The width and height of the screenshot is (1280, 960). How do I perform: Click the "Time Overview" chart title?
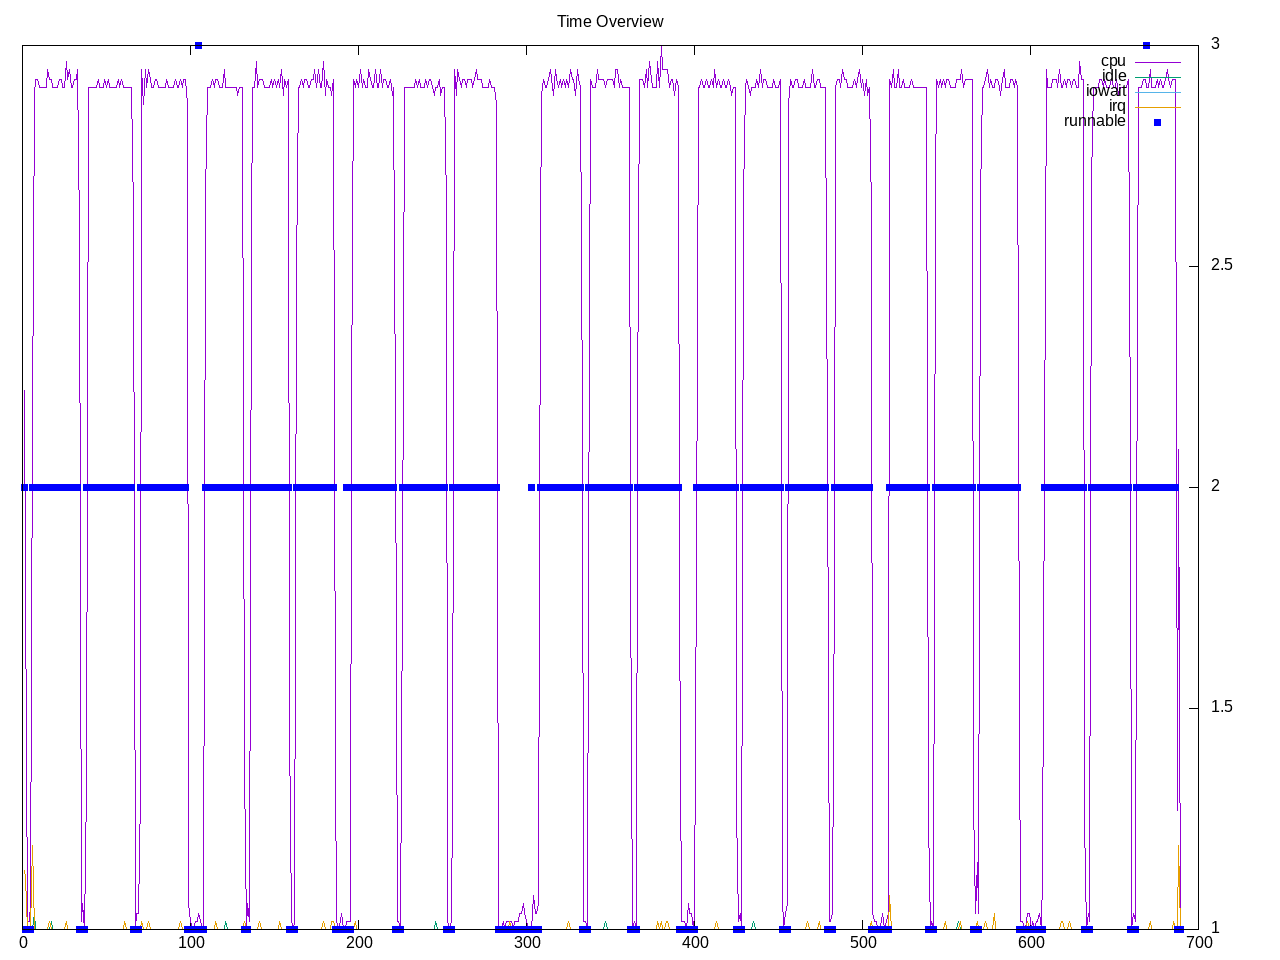coord(610,21)
